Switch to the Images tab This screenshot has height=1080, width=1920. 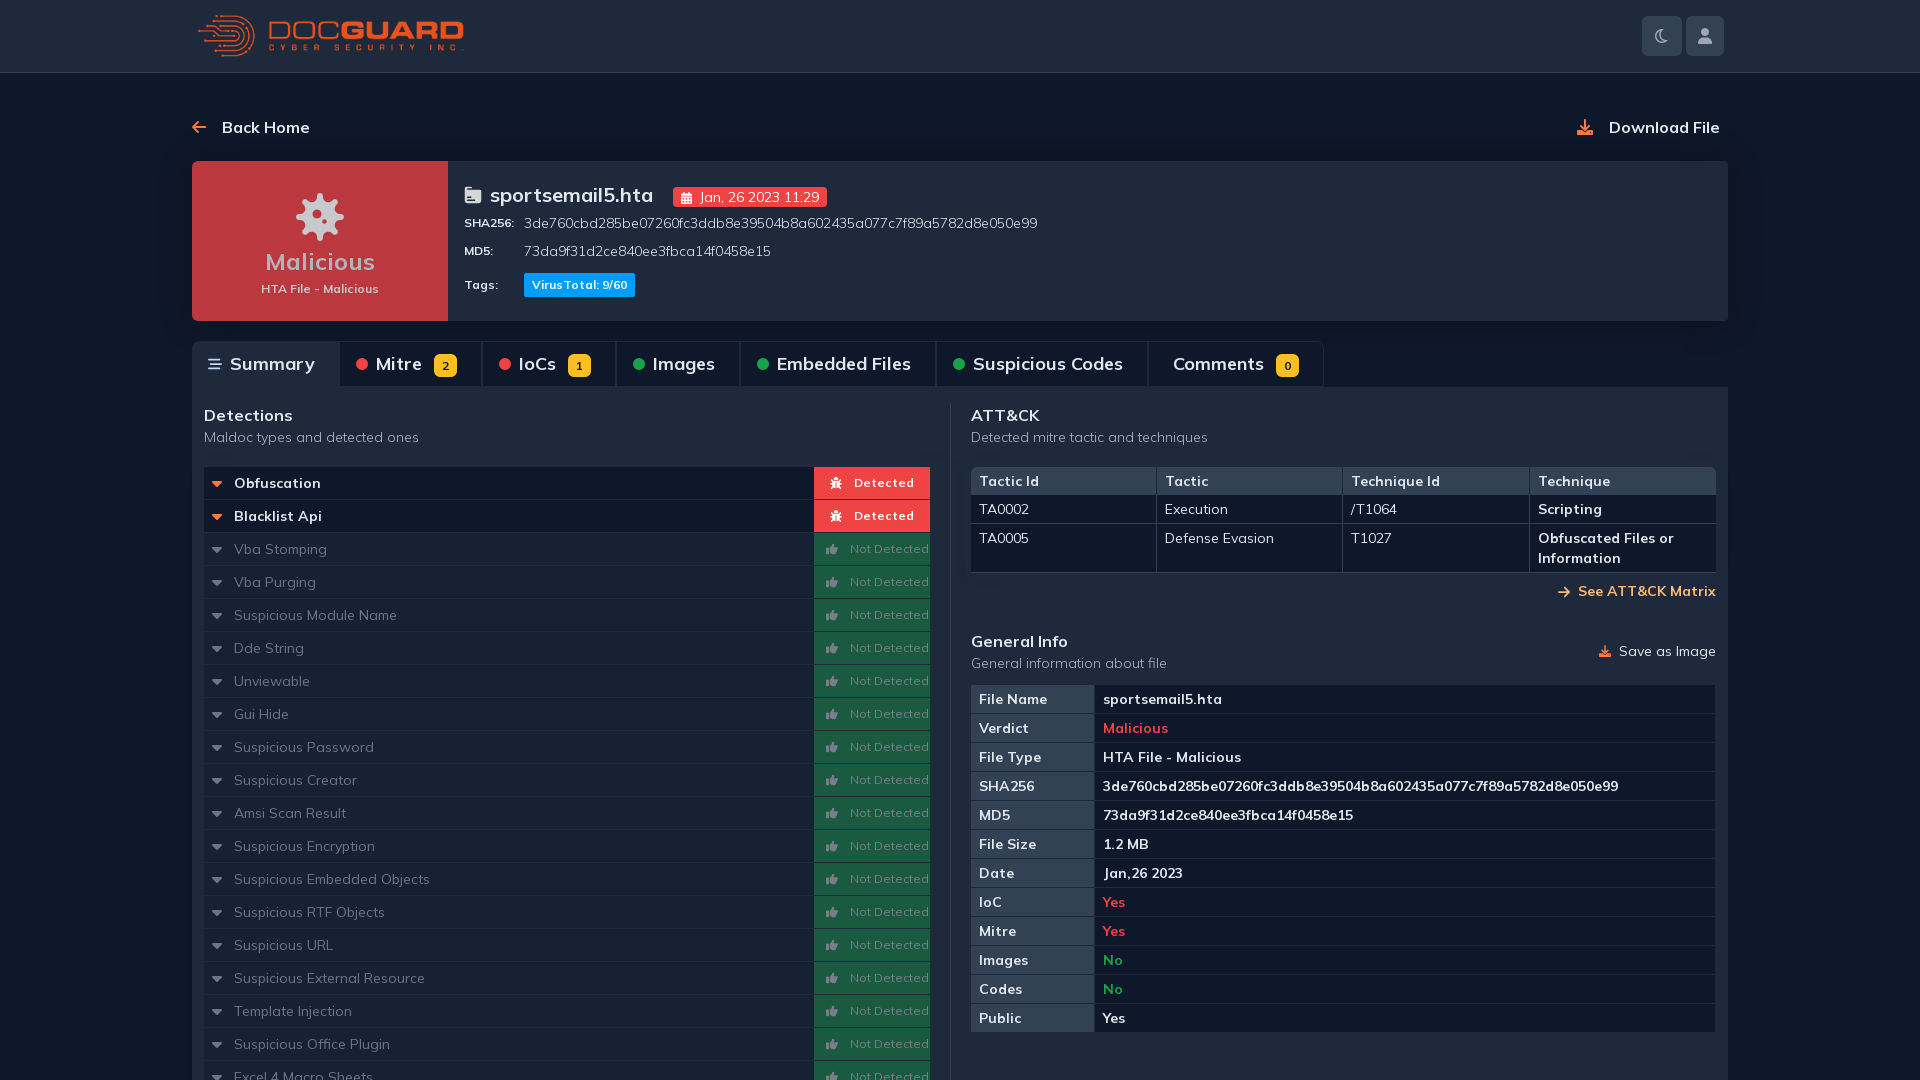[677, 364]
